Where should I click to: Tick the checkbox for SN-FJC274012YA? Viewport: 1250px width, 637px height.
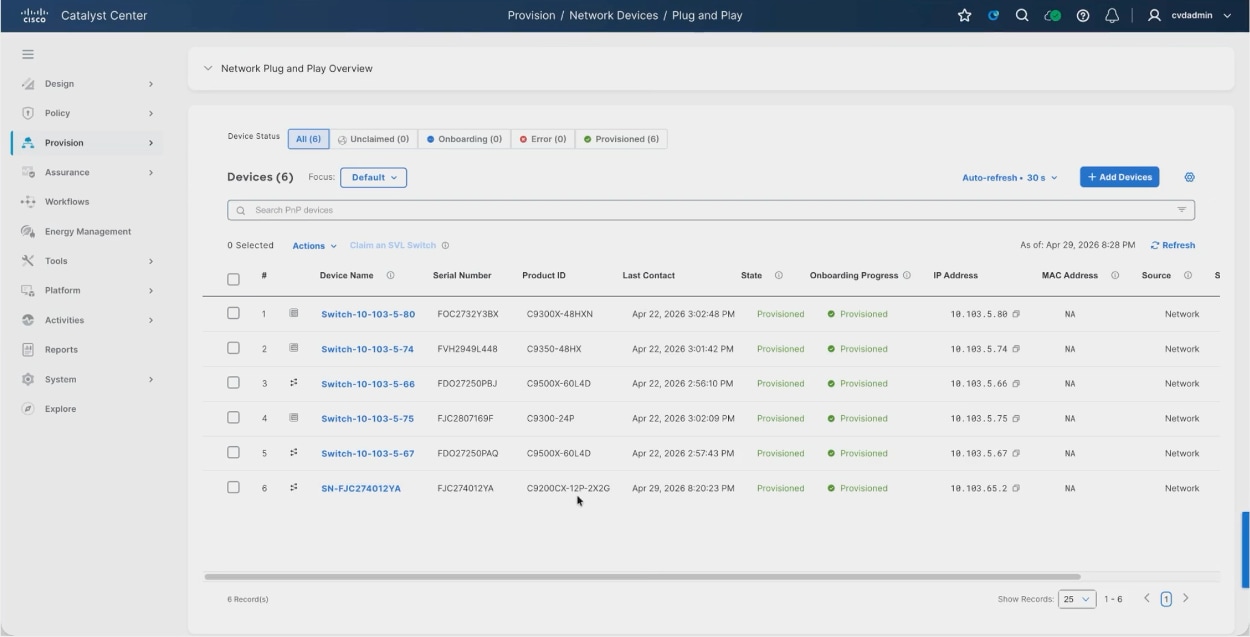coord(233,488)
